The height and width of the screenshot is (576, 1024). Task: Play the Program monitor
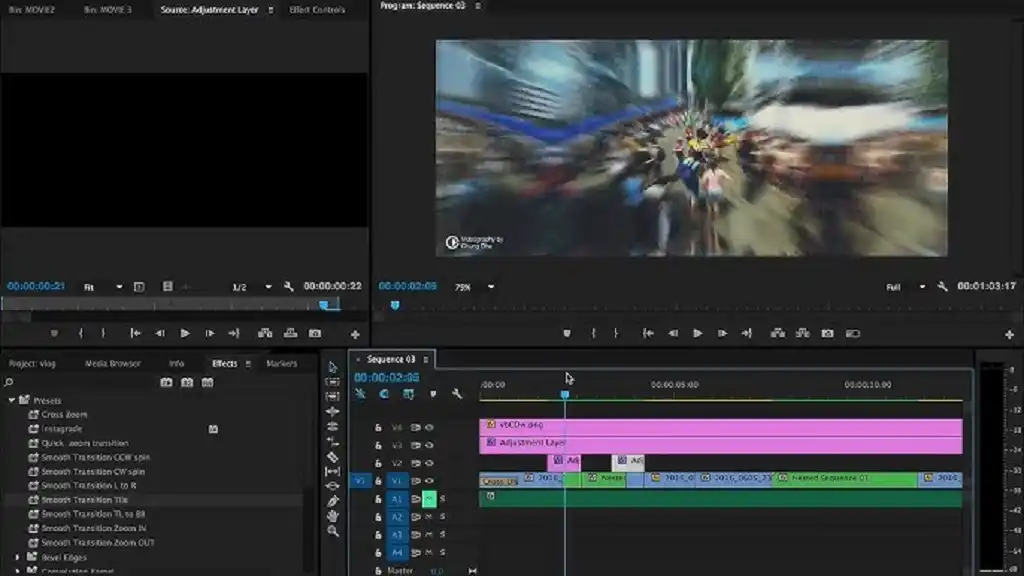(697, 333)
